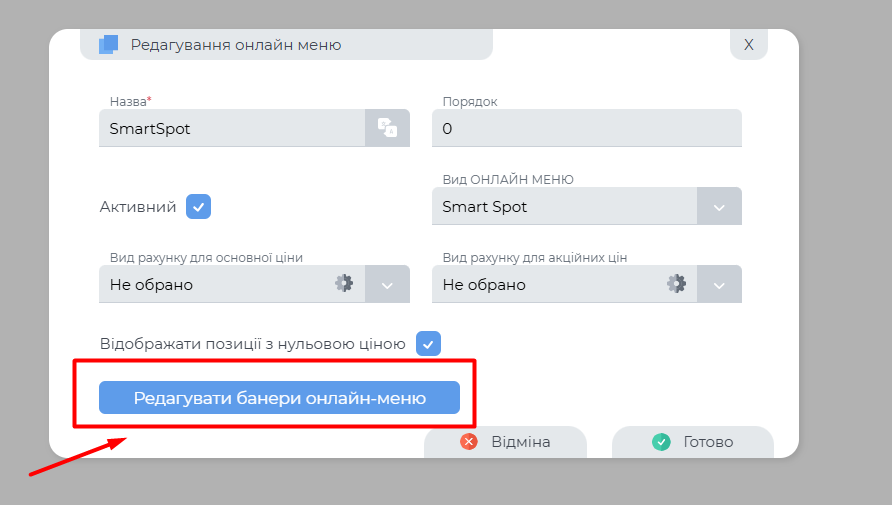This screenshot has height=505, width=892.
Task: Cancel editing with the Відміна button
Action: 505,442
